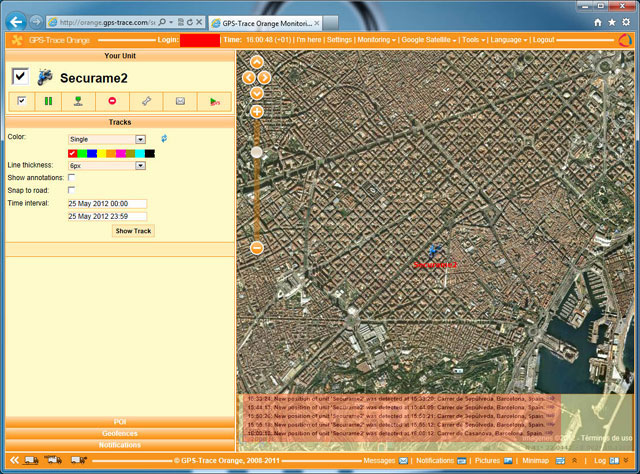Select the red track color swatch
Screen dimensions: 640x474
point(73,153)
